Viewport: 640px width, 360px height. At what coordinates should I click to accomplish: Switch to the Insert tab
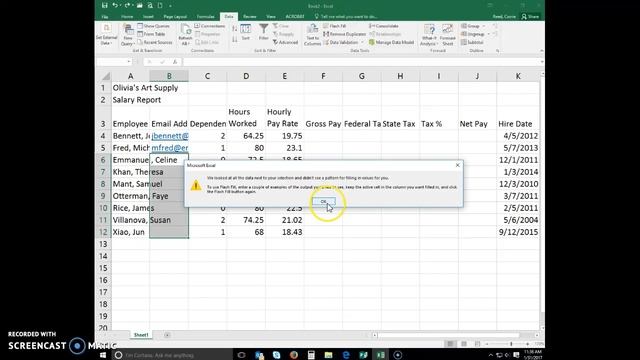[148, 17]
